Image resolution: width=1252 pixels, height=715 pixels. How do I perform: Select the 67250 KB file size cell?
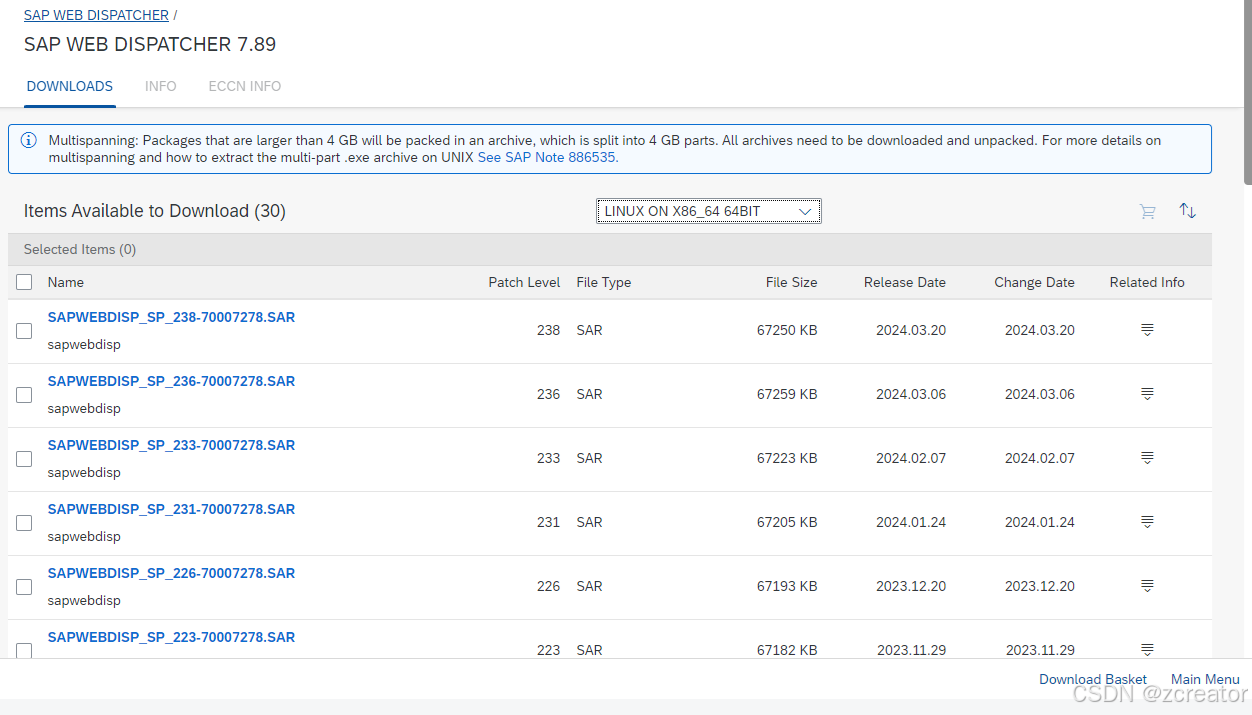[787, 330]
